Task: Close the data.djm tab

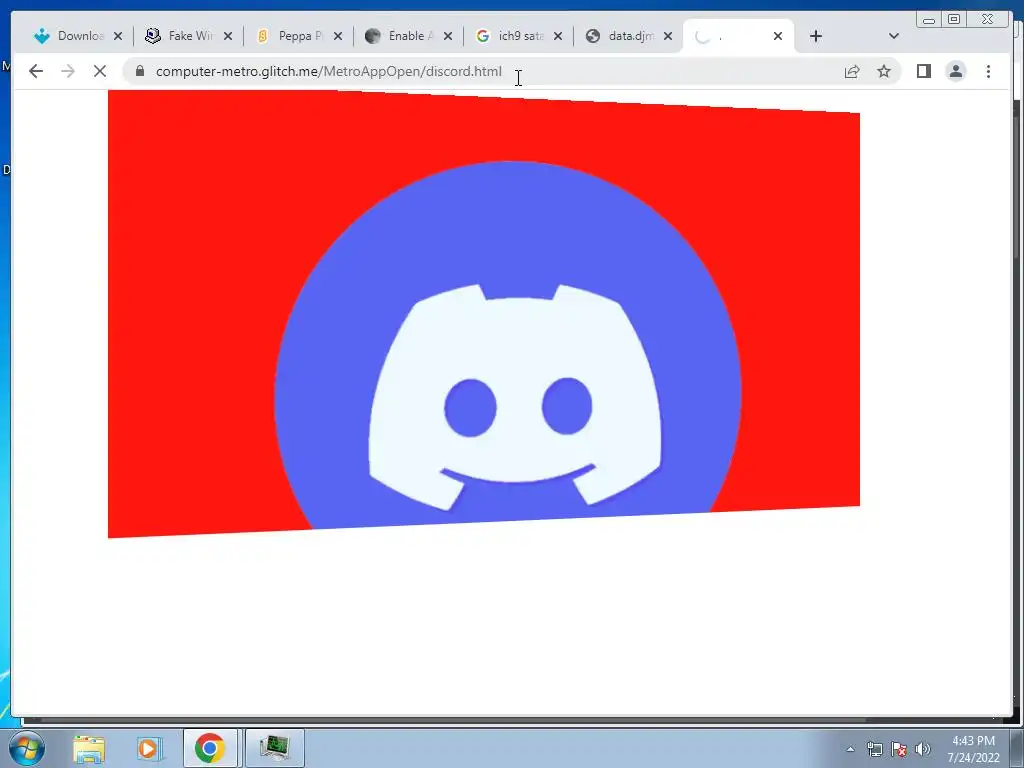Action: pos(668,36)
